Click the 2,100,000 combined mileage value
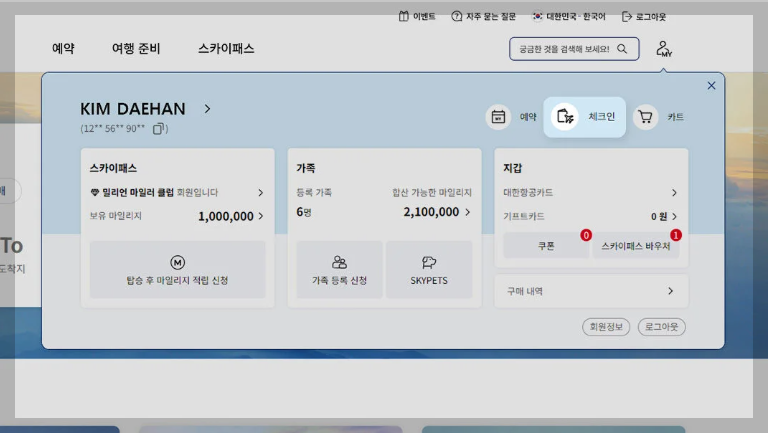 pos(431,212)
